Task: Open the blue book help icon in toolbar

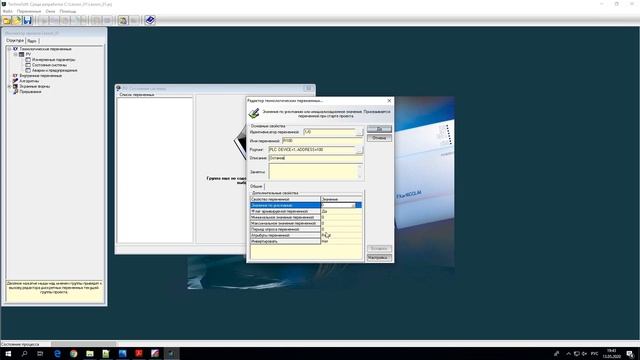Action: point(150,20)
